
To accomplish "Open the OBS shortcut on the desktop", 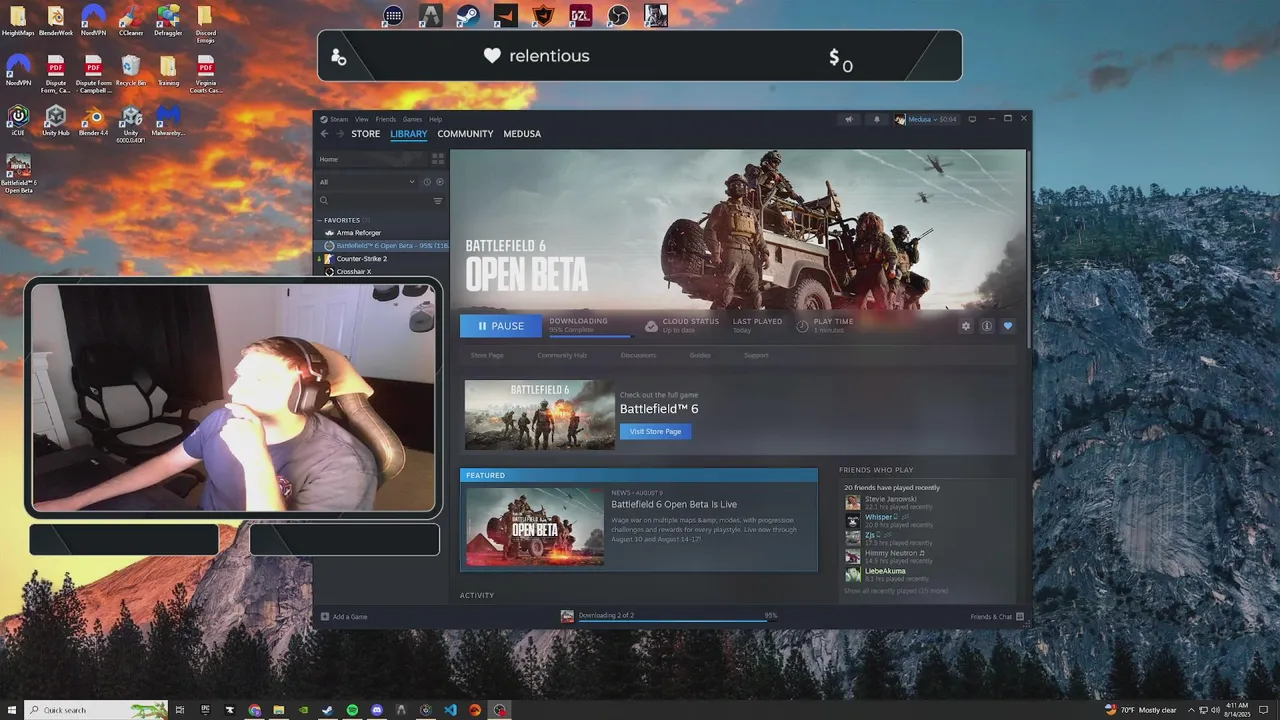I will [619, 15].
